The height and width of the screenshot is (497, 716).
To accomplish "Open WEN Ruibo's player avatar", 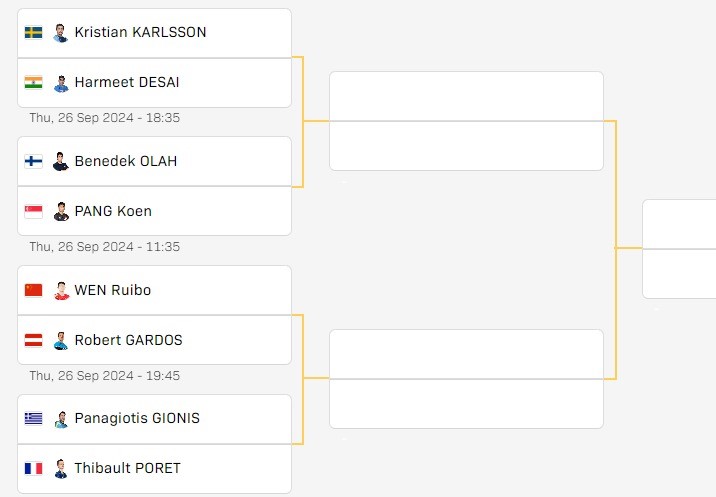I will [x=61, y=291].
